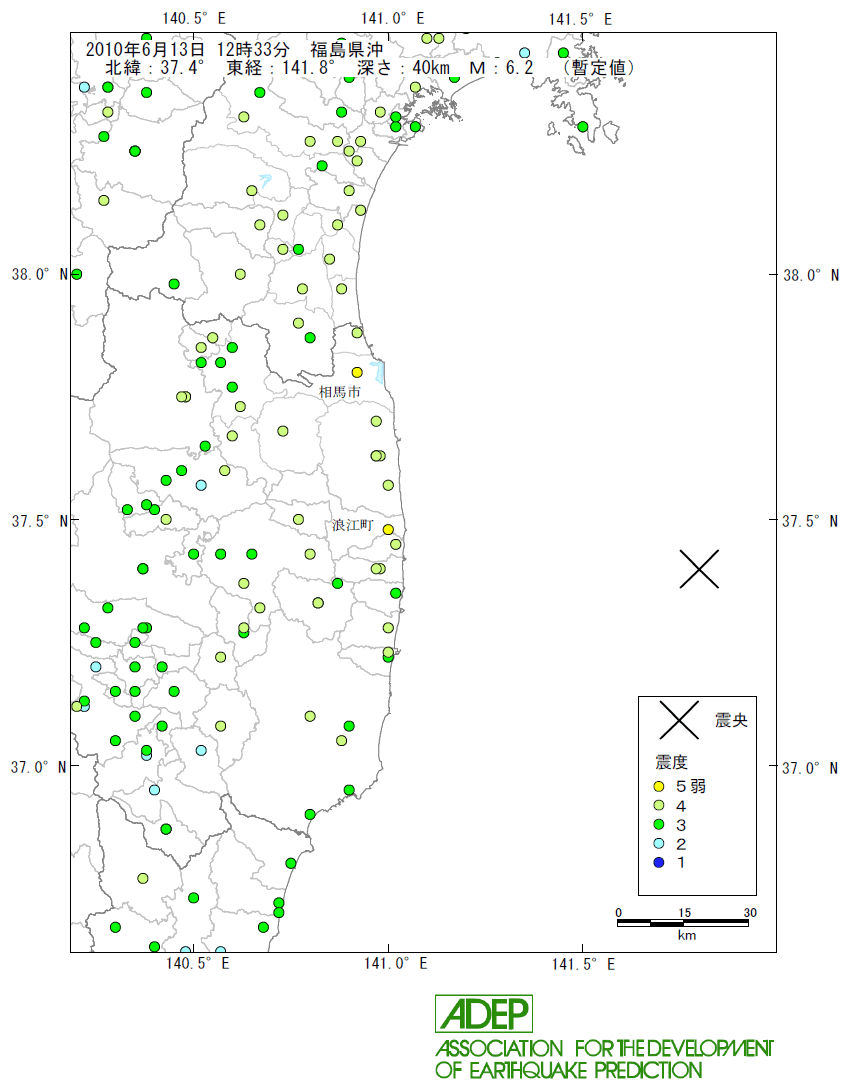Click the magnitude text M:6.2
The height and width of the screenshot is (1089, 848).
click(x=501, y=67)
